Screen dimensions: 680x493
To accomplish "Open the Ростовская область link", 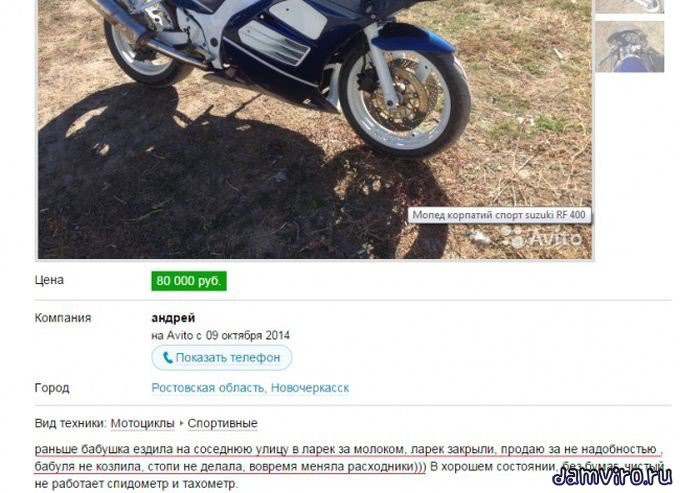I will pyautogui.click(x=208, y=388).
